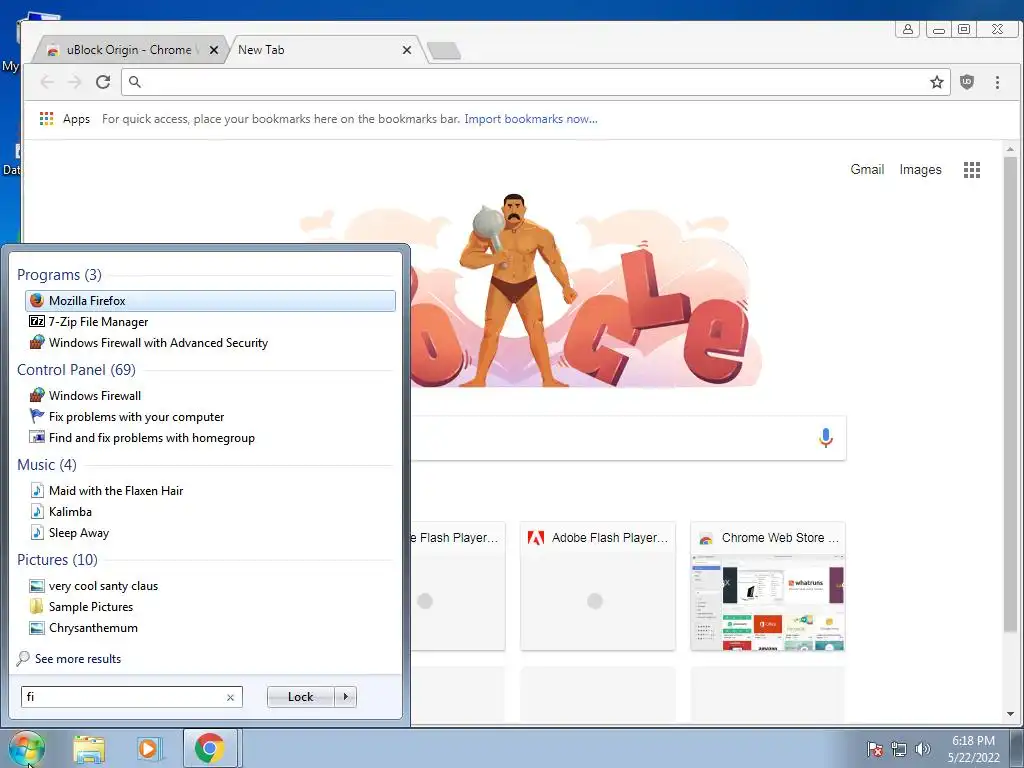1024x768 pixels.
Task: Open the volume speaker tray icon
Action: tap(923, 749)
